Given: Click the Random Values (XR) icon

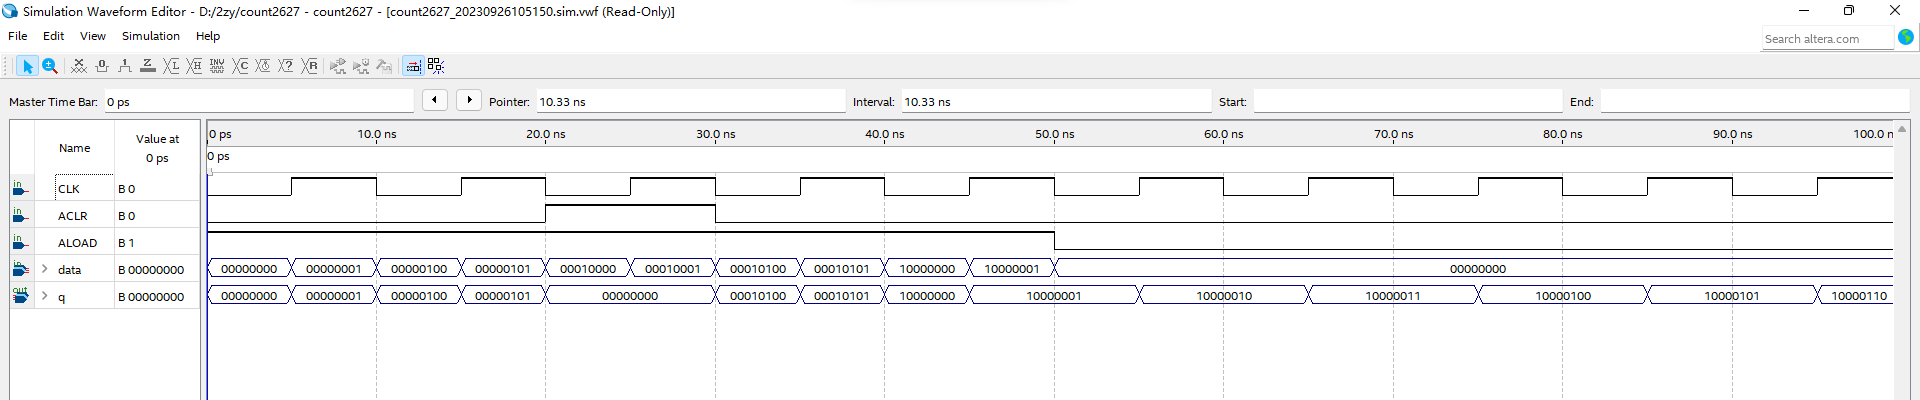Looking at the screenshot, I should [x=310, y=66].
